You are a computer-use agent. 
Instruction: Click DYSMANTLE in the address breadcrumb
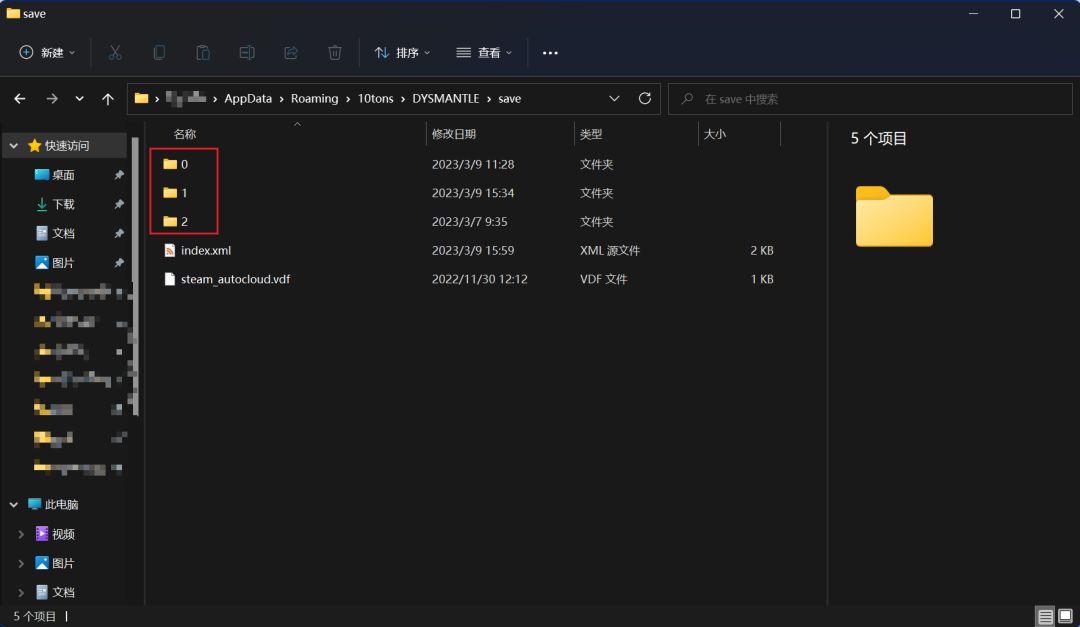[x=447, y=99]
